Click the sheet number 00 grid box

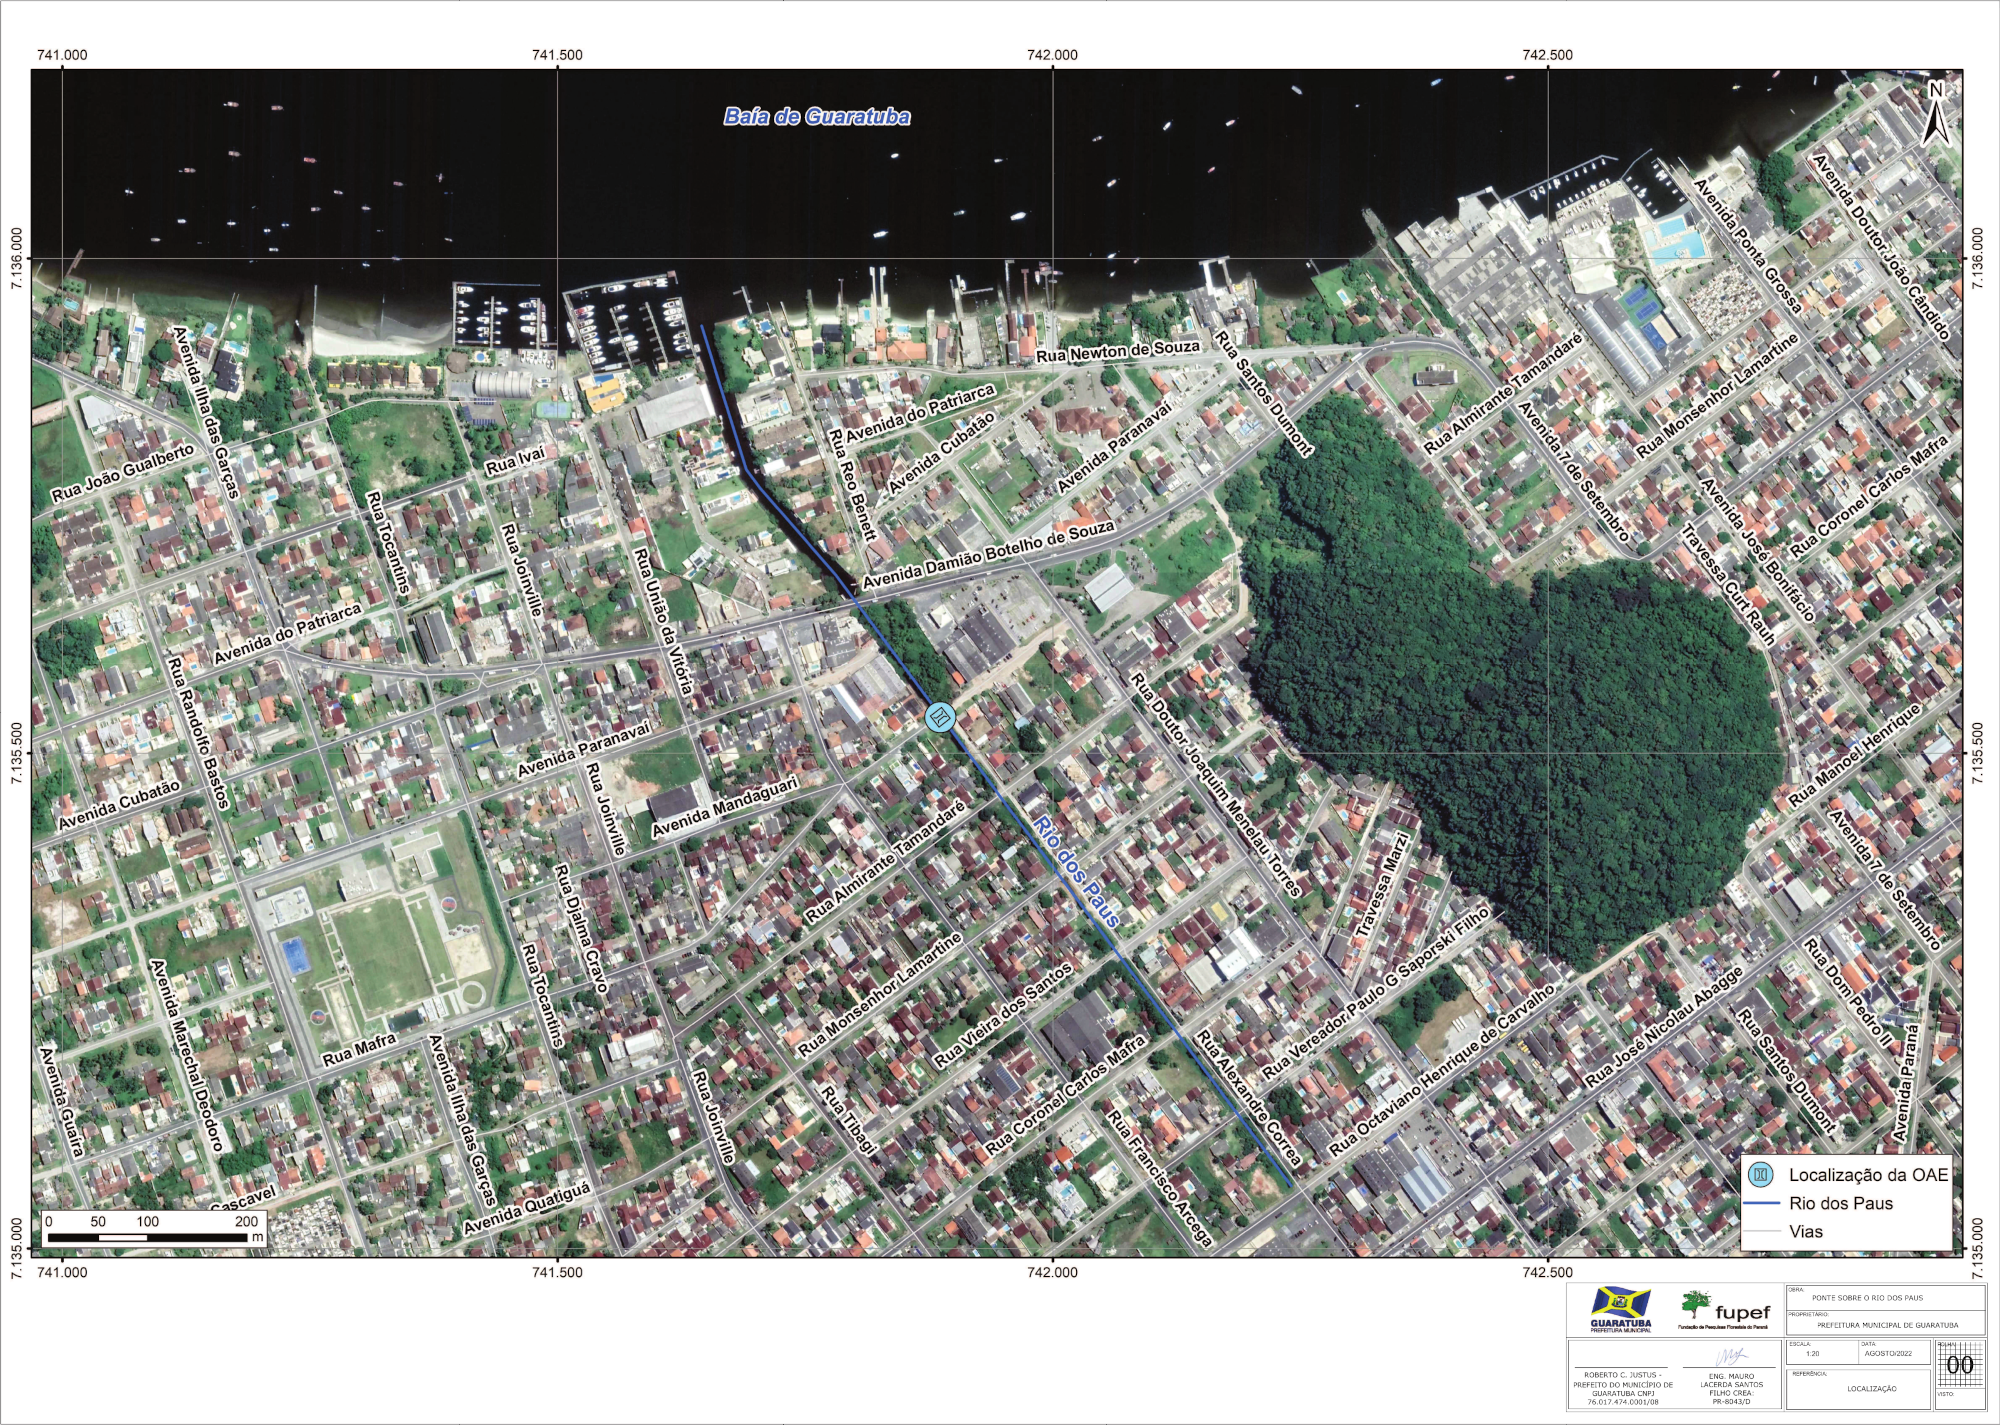(x=1960, y=1365)
